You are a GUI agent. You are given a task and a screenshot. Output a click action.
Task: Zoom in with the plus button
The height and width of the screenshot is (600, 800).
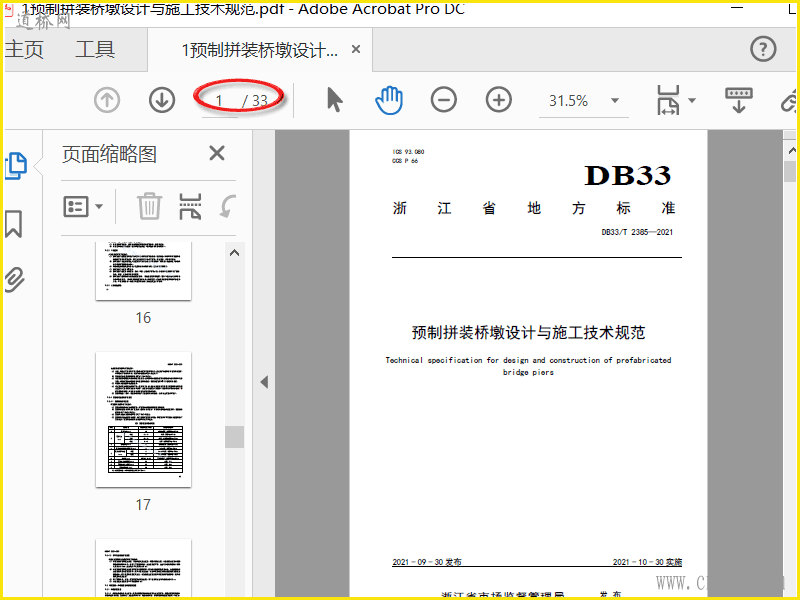(x=498, y=100)
